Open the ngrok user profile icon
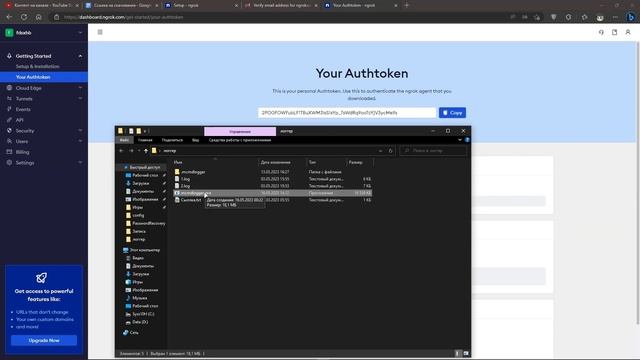This screenshot has height=360, width=640. [628, 32]
